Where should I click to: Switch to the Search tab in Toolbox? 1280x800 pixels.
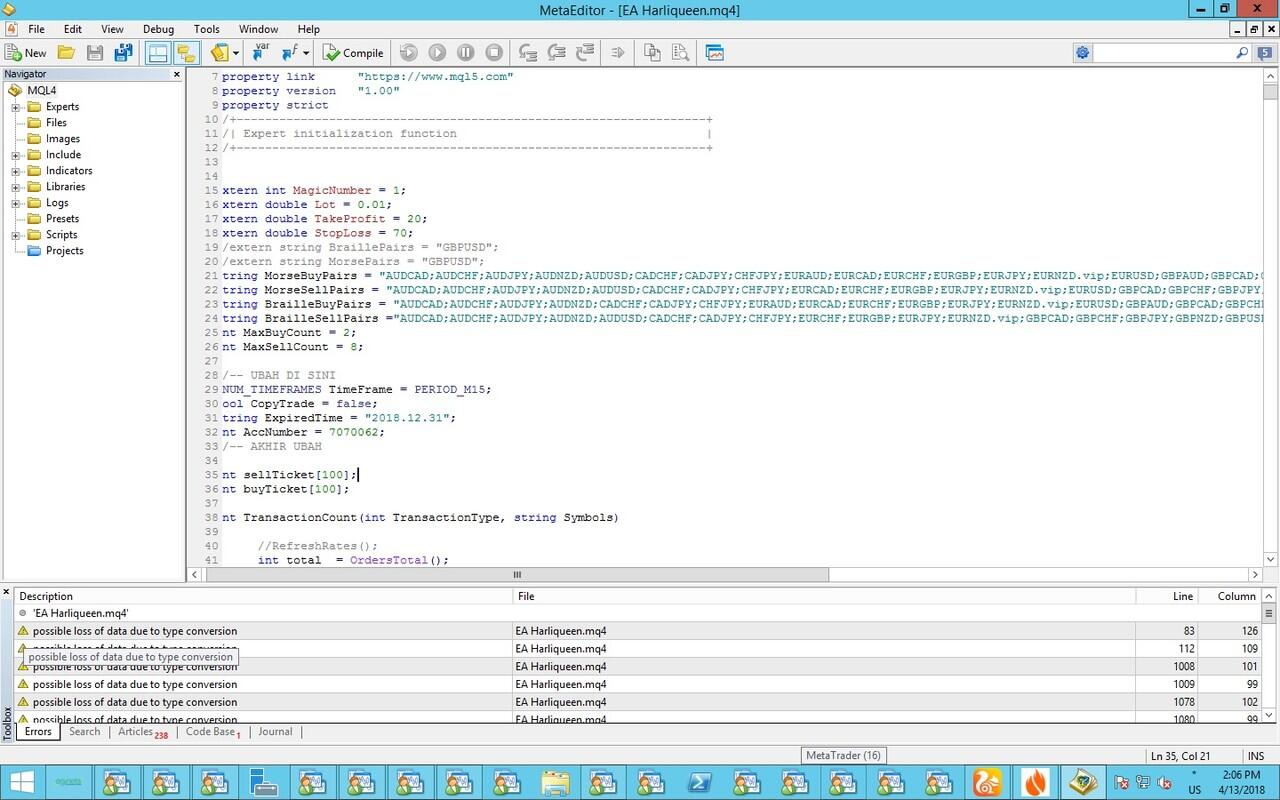85,732
